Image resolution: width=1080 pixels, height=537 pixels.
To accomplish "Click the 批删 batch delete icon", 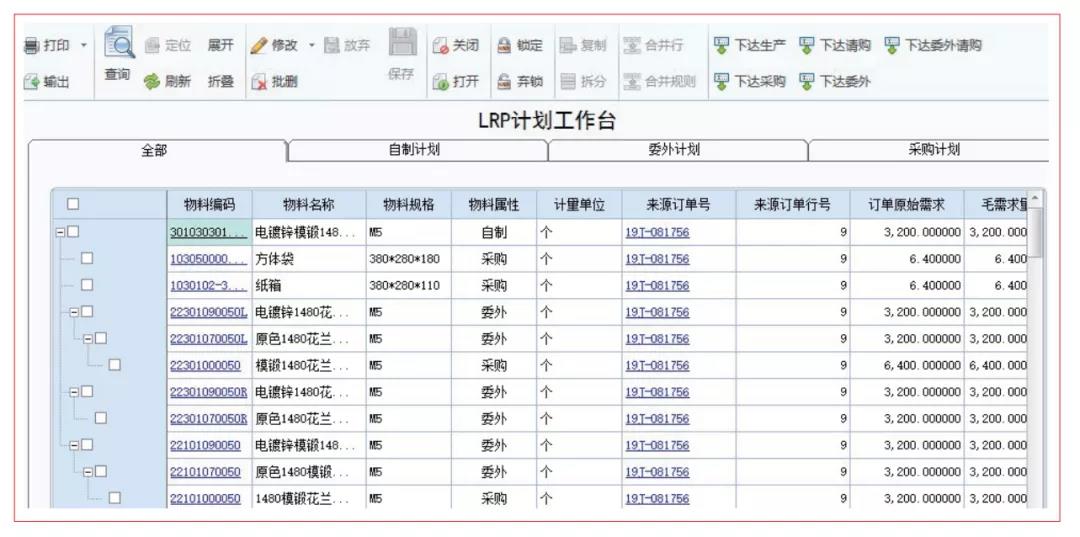I will pyautogui.click(x=259, y=82).
